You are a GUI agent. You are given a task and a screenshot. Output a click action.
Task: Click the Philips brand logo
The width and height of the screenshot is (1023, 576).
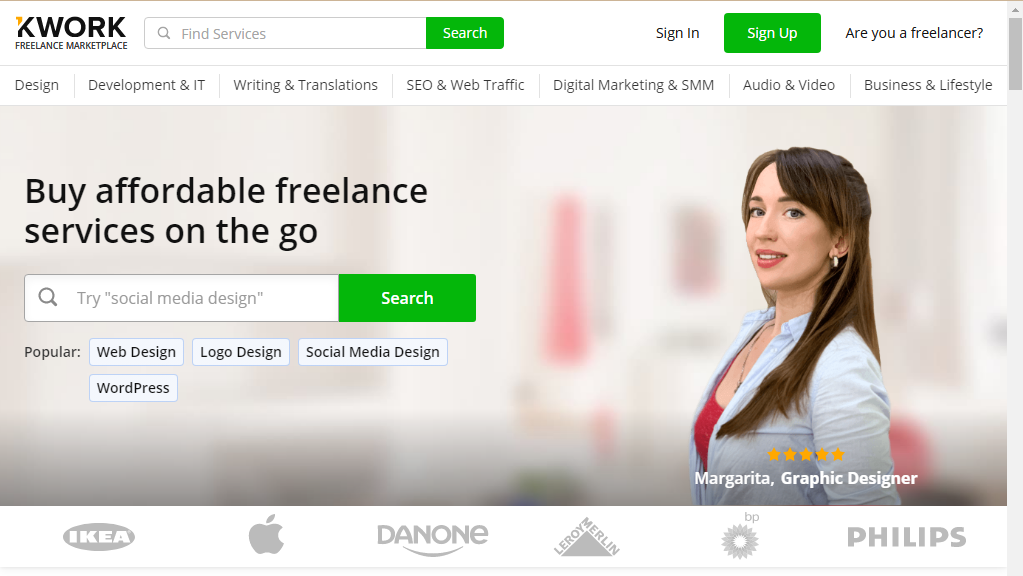coord(906,537)
